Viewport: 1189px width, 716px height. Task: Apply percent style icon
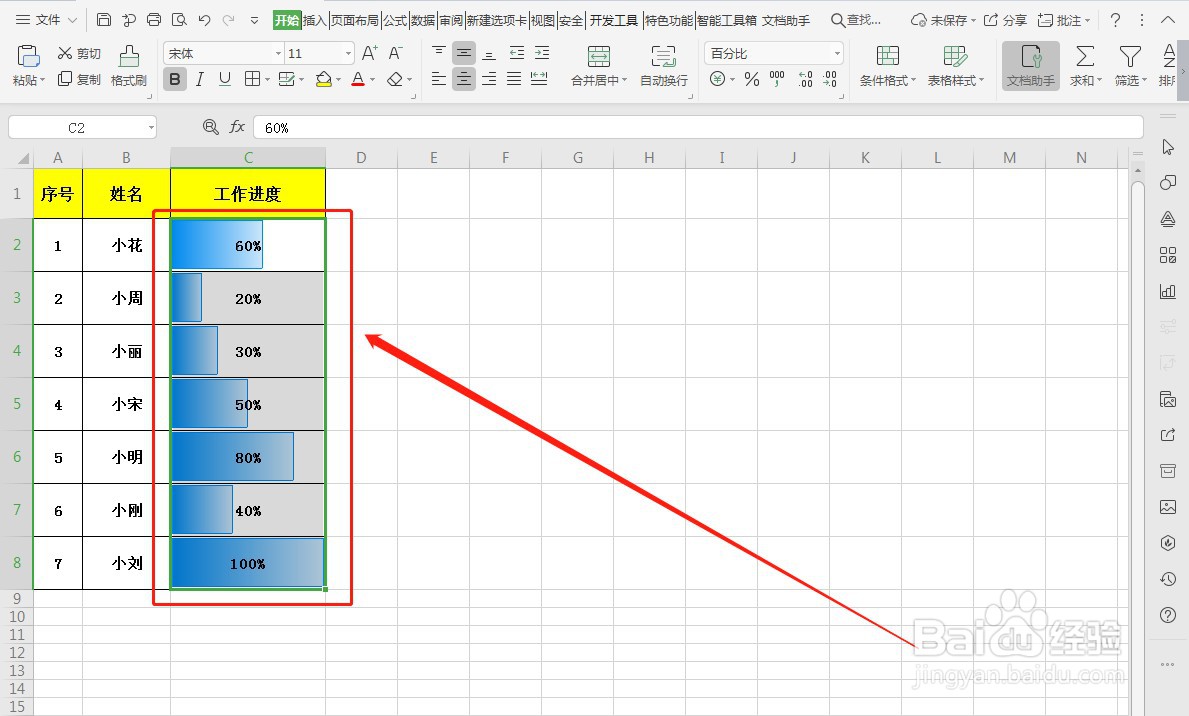(751, 79)
